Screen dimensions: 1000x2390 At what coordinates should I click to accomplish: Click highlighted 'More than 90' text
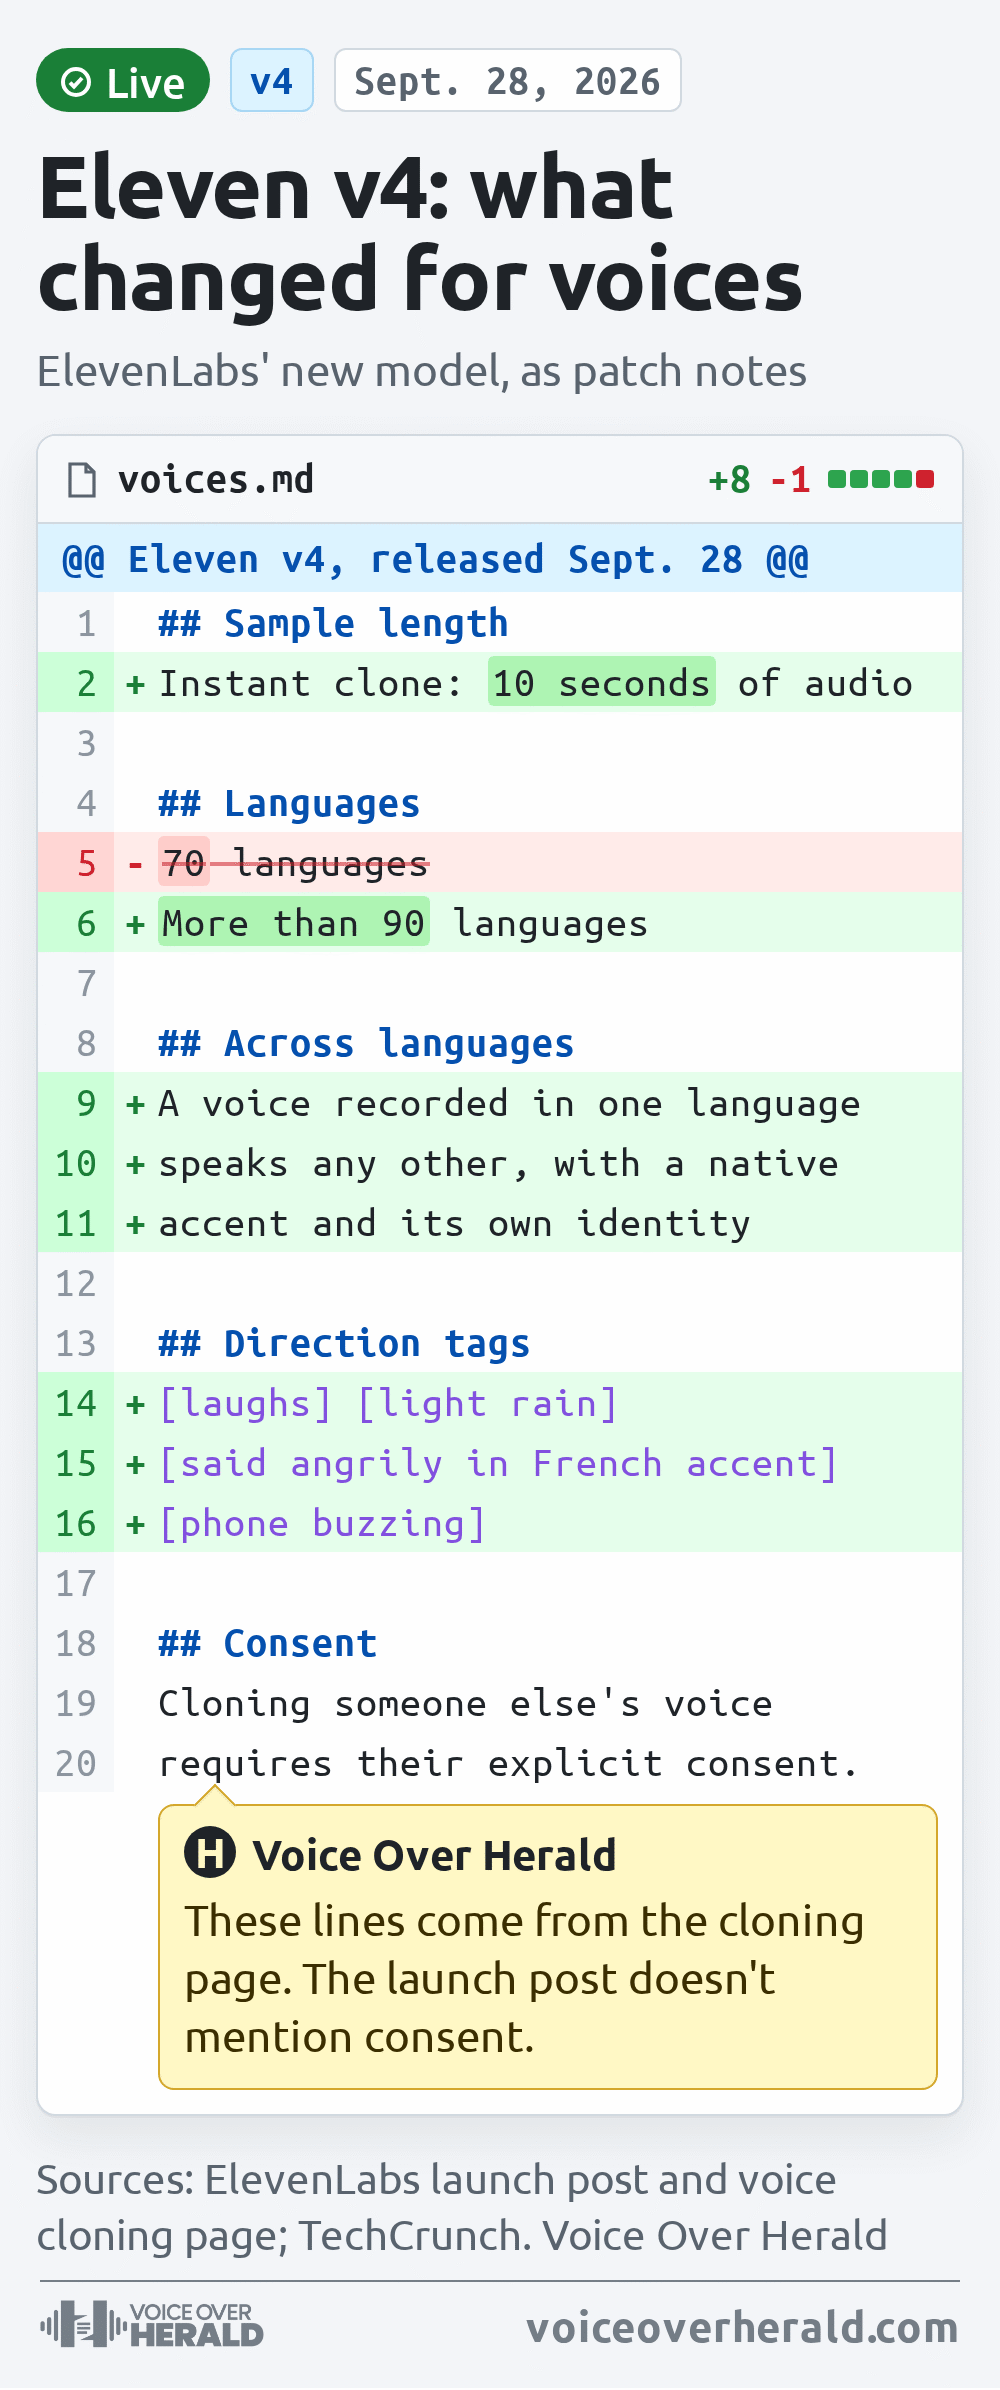(293, 922)
